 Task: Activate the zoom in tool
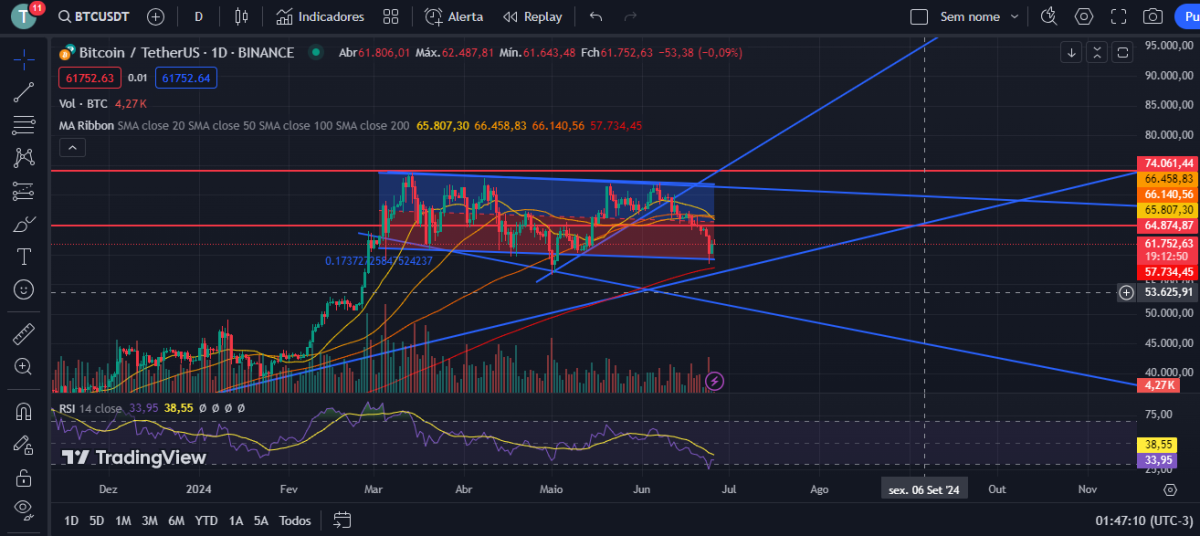pyautogui.click(x=24, y=367)
